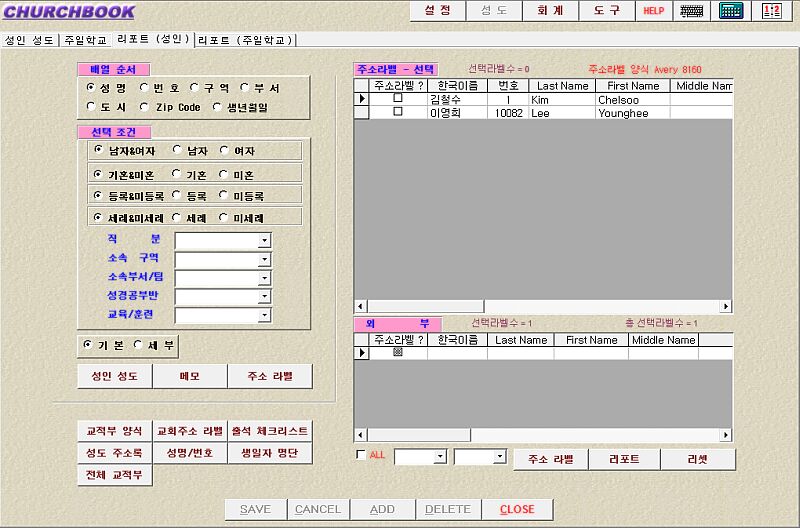800x528 pixels.
Task: Select the 구역 sort order radio
Action: 194,88
